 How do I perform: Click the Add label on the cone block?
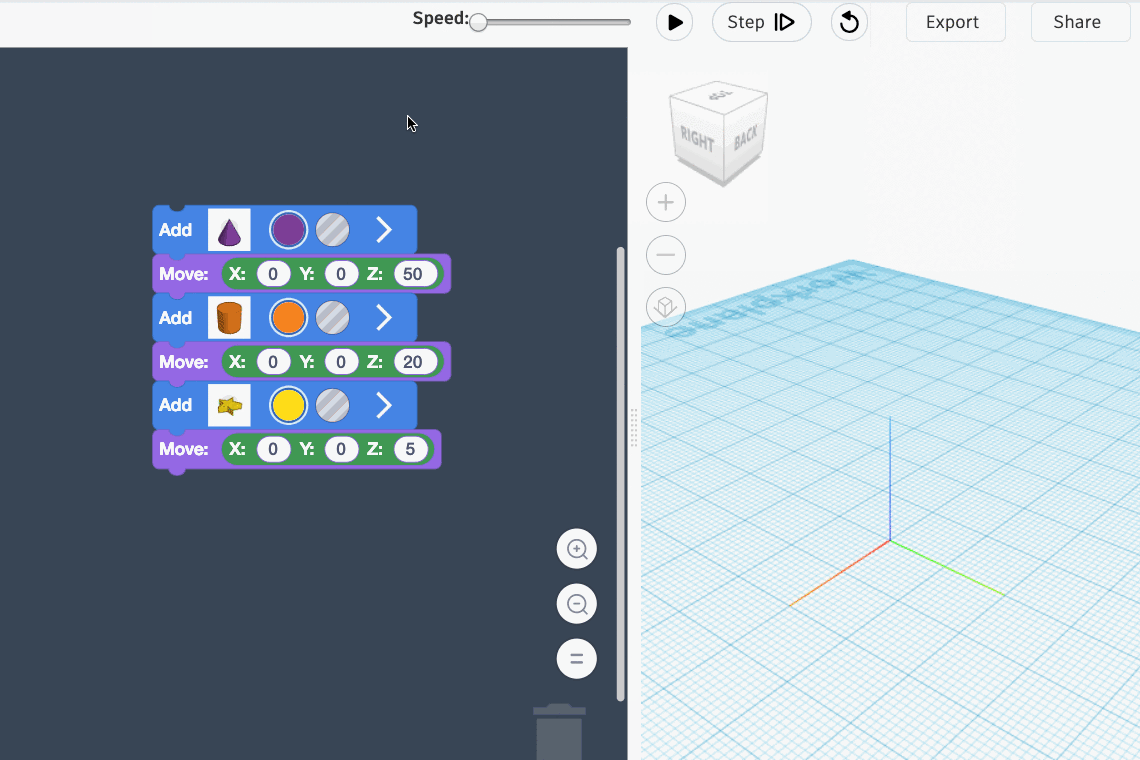[175, 231]
